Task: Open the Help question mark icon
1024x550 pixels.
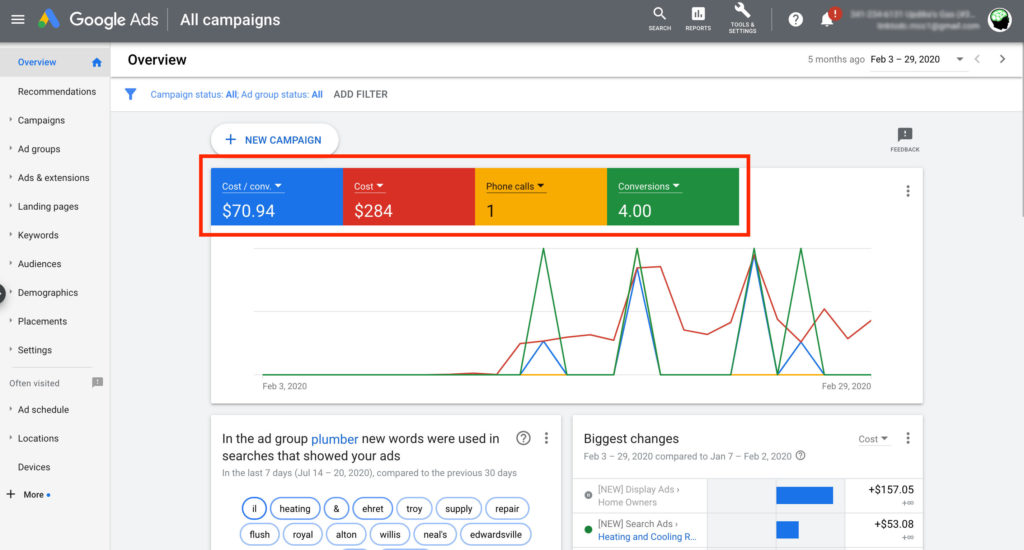Action: point(795,20)
